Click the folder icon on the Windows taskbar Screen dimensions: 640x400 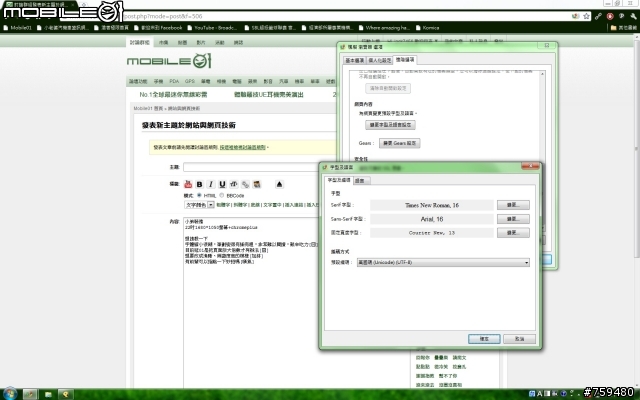click(48, 394)
